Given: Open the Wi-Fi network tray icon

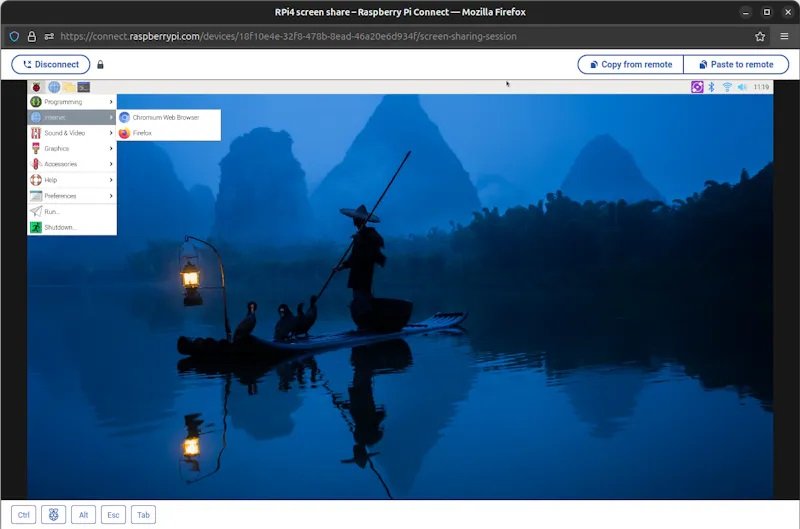Looking at the screenshot, I should point(727,87).
